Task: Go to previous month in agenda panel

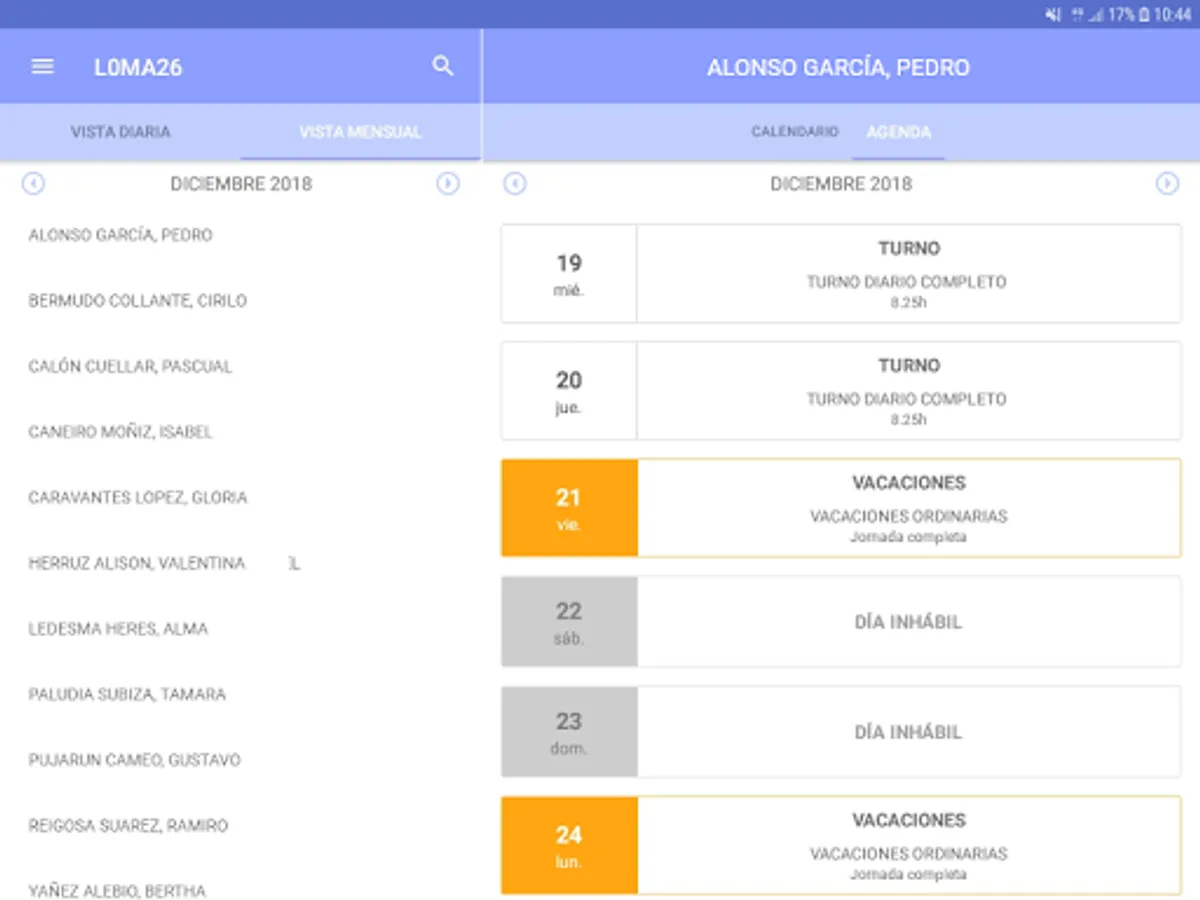Action: point(515,184)
